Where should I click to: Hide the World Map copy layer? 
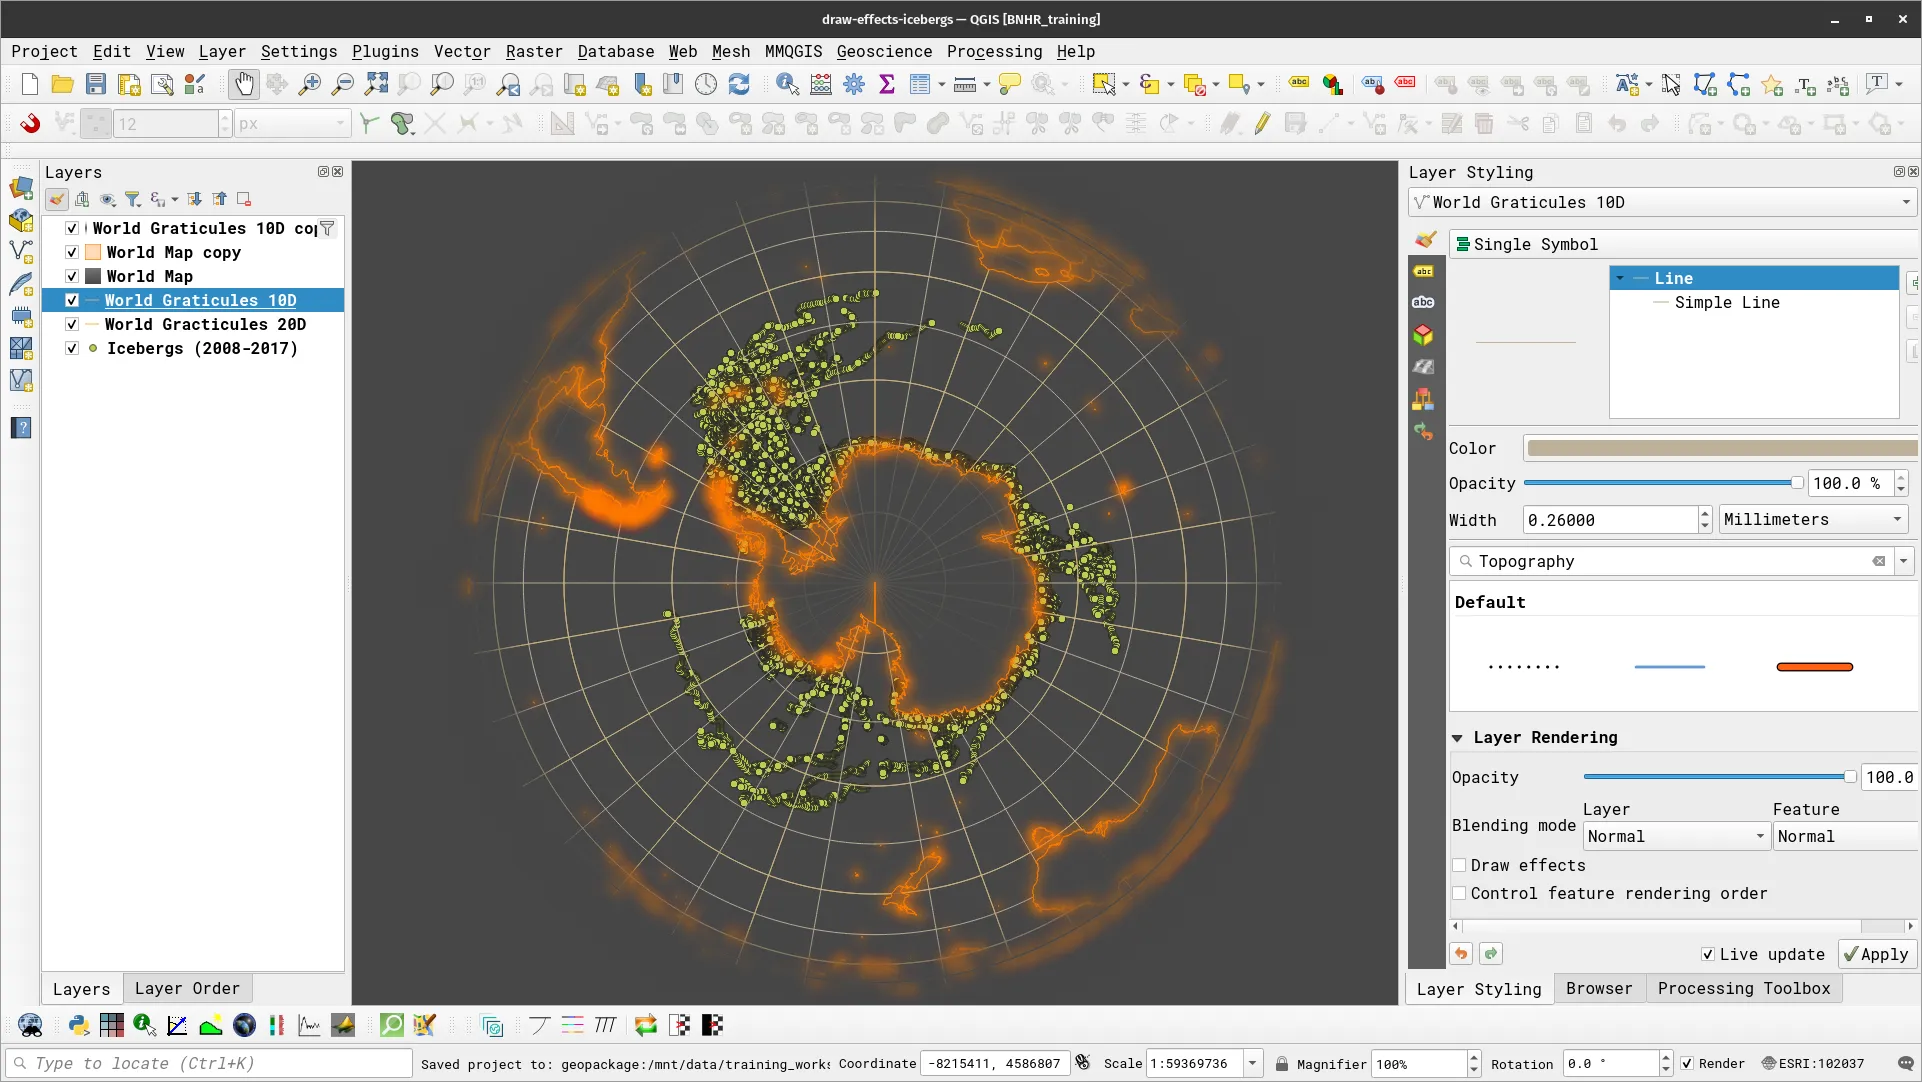71,252
